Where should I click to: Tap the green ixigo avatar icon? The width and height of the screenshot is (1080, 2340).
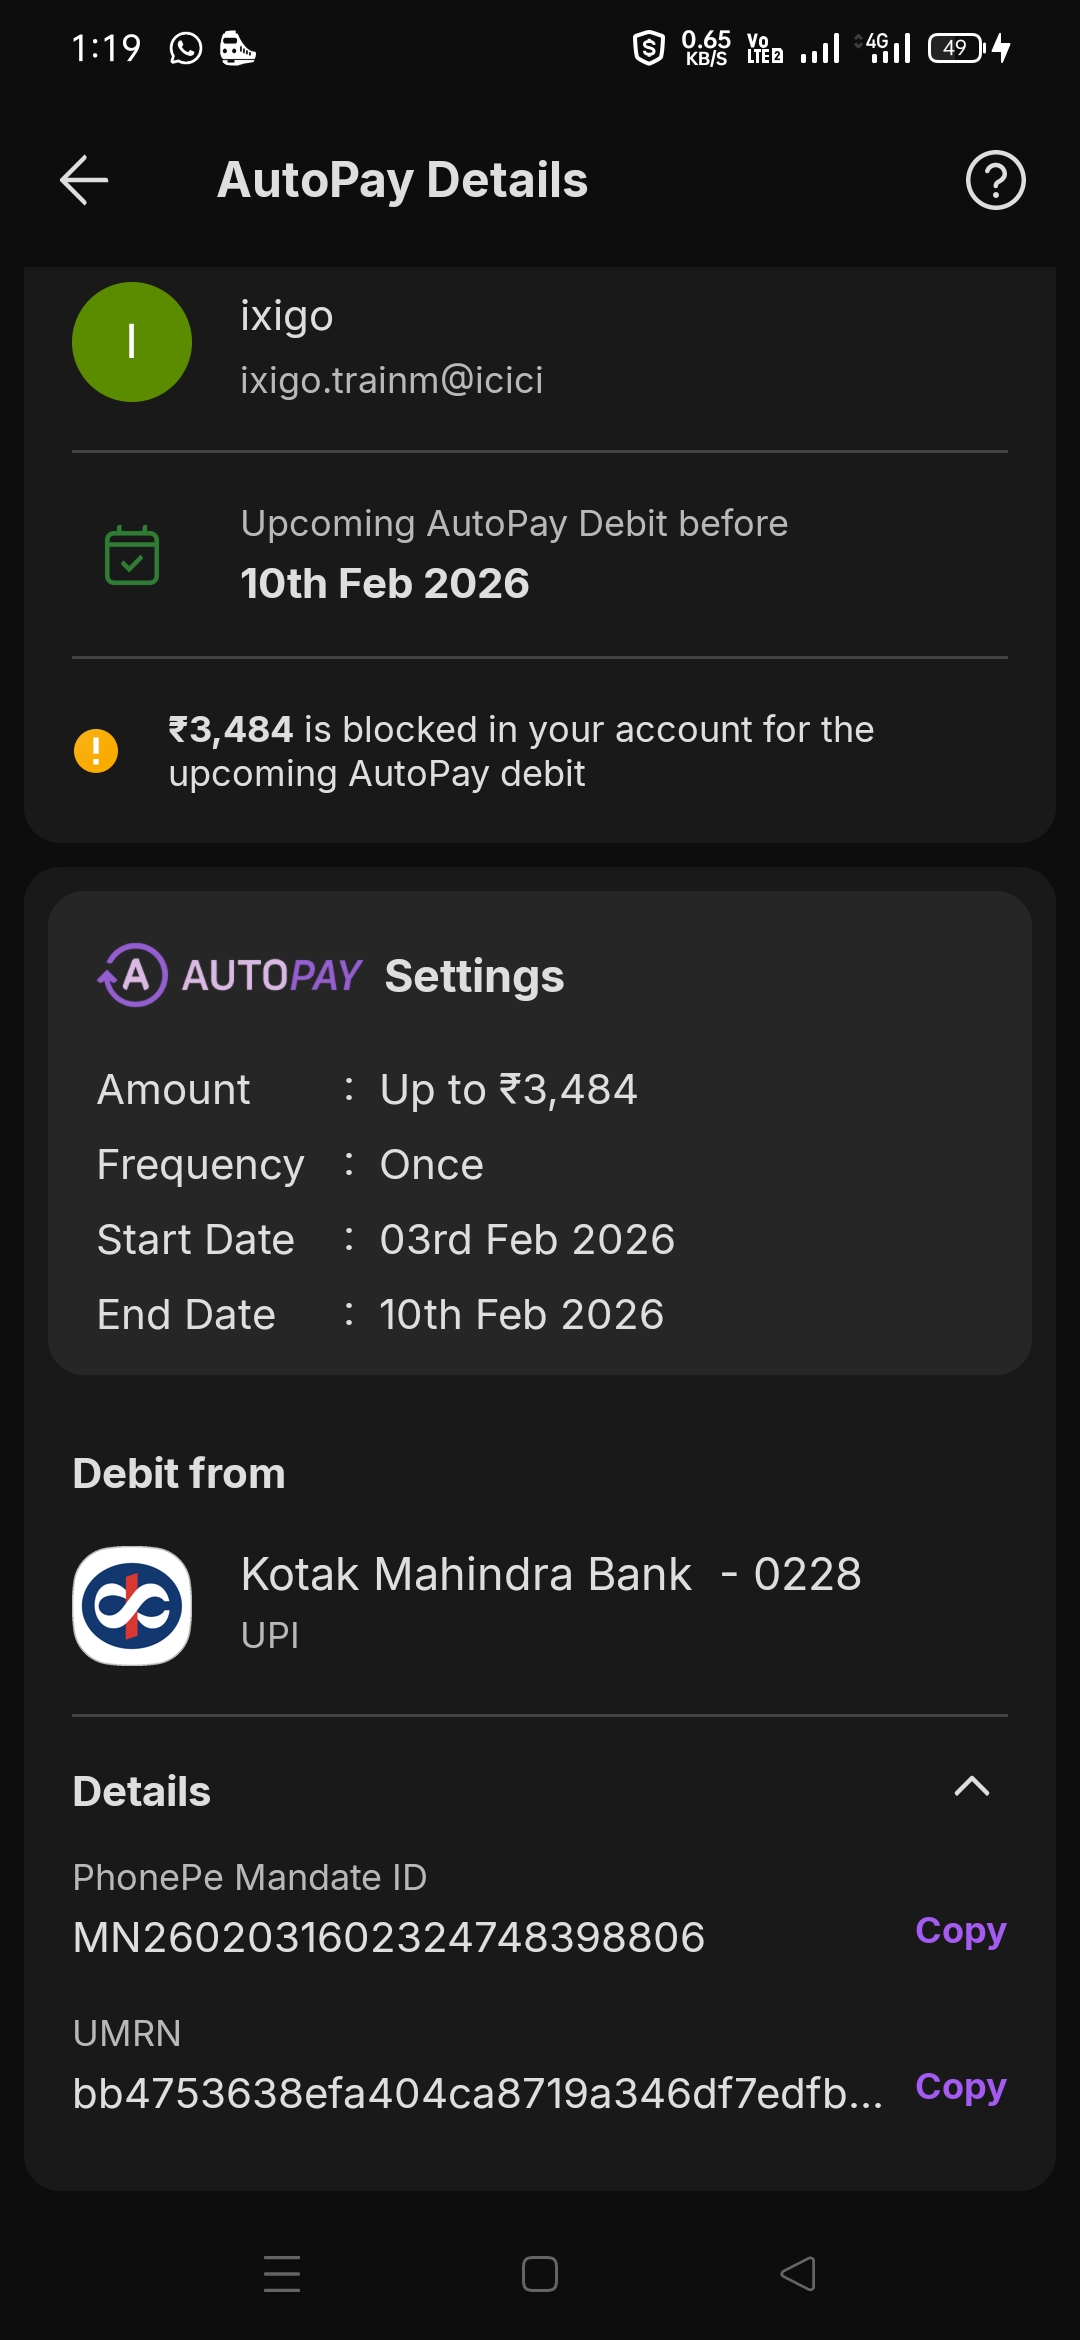click(132, 342)
